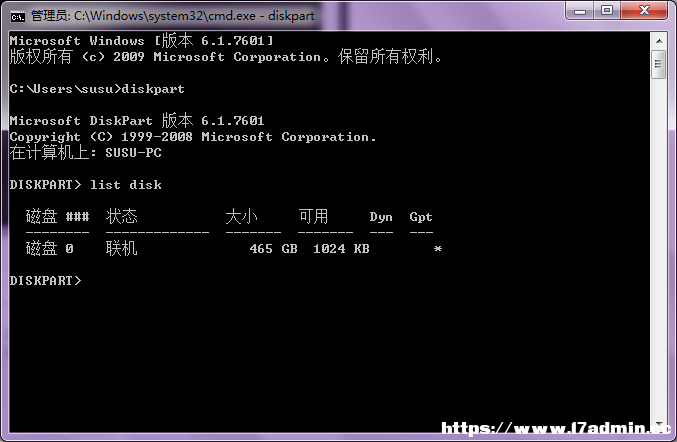Click the window title bar text
The image size is (677, 442).
tap(173, 16)
